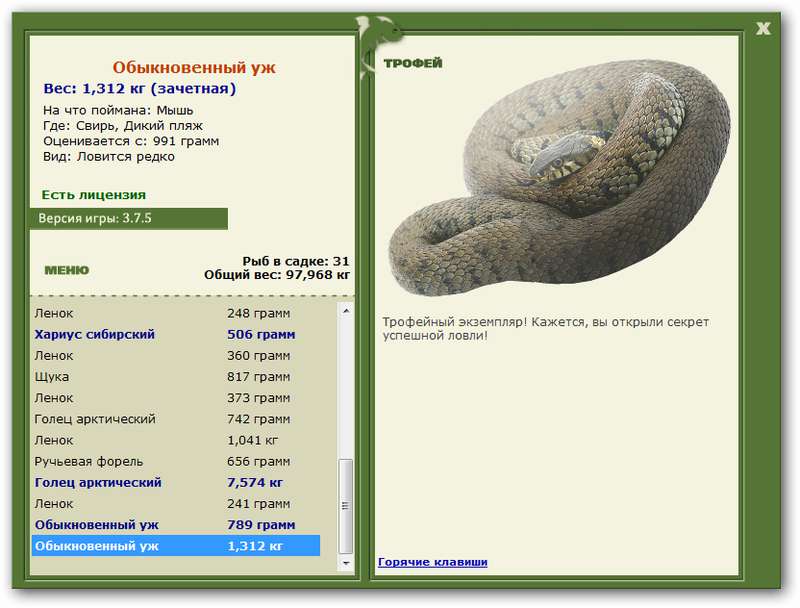Click the Вес: 1,312 кг (зачетная) line

[140, 88]
